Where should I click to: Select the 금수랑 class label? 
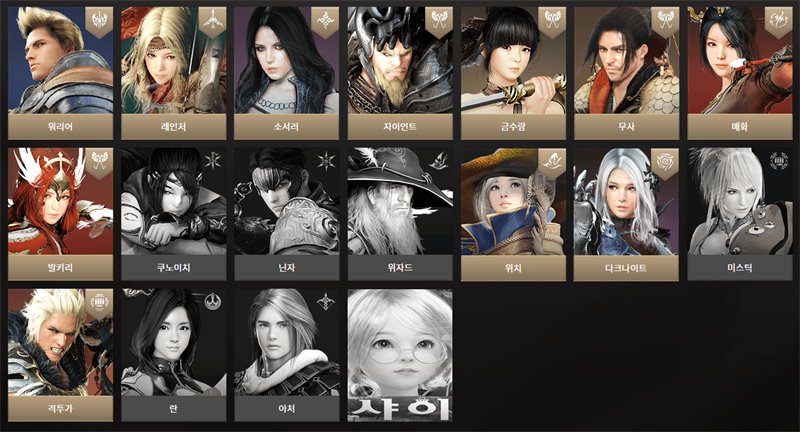[x=513, y=126]
